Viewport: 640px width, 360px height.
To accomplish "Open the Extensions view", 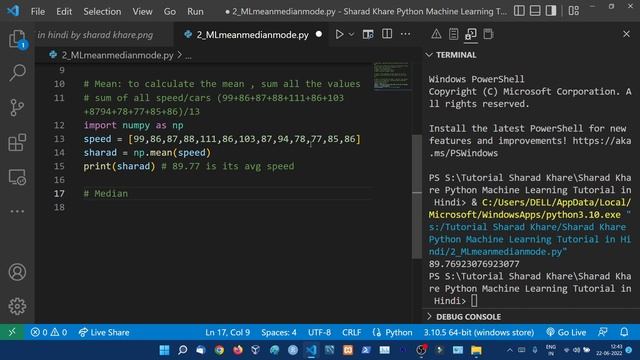I will point(17,142).
